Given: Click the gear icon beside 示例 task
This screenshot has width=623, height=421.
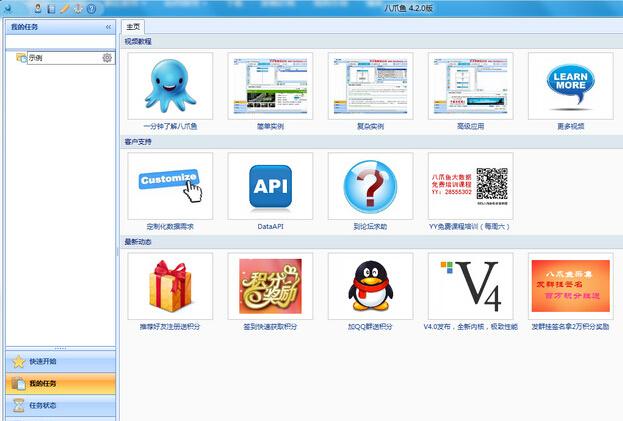Looking at the screenshot, I should (x=107, y=58).
